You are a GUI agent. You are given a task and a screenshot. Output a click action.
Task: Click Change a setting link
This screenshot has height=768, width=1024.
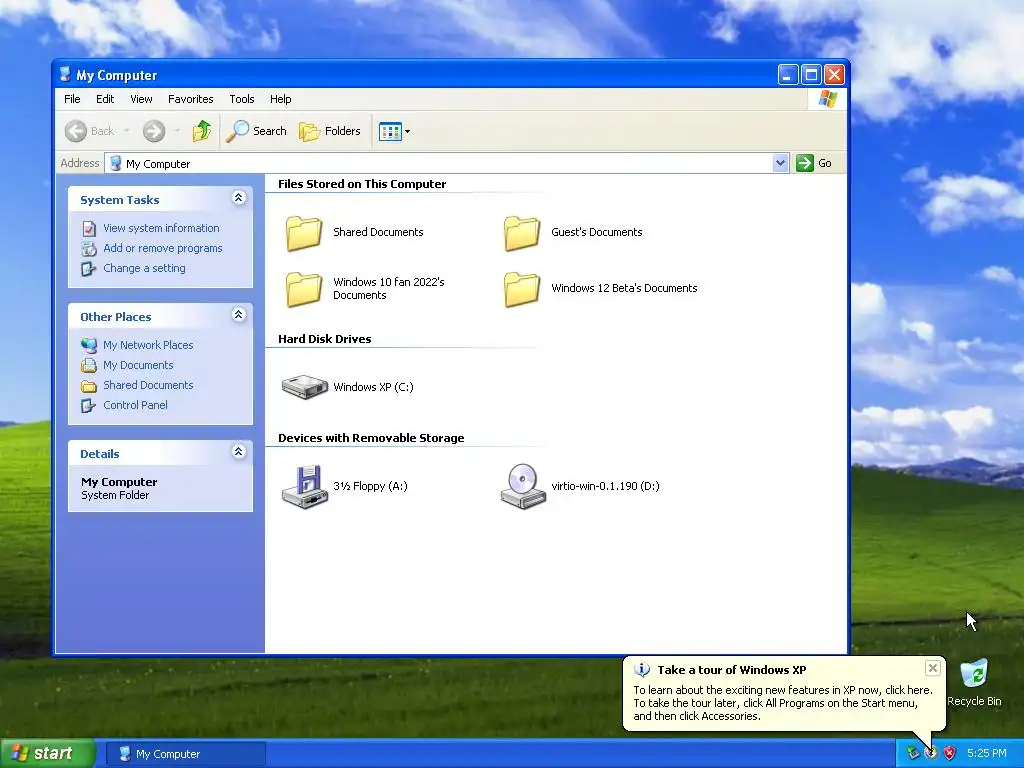pyautogui.click(x=144, y=268)
